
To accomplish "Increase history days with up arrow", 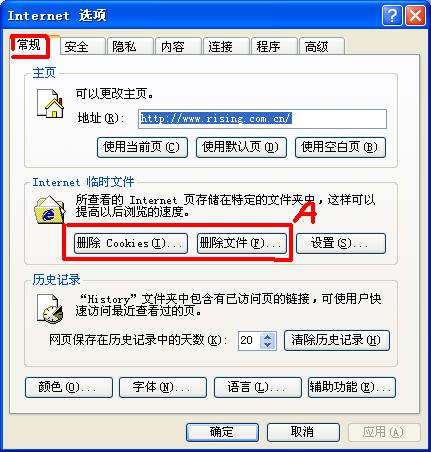I will [x=267, y=337].
